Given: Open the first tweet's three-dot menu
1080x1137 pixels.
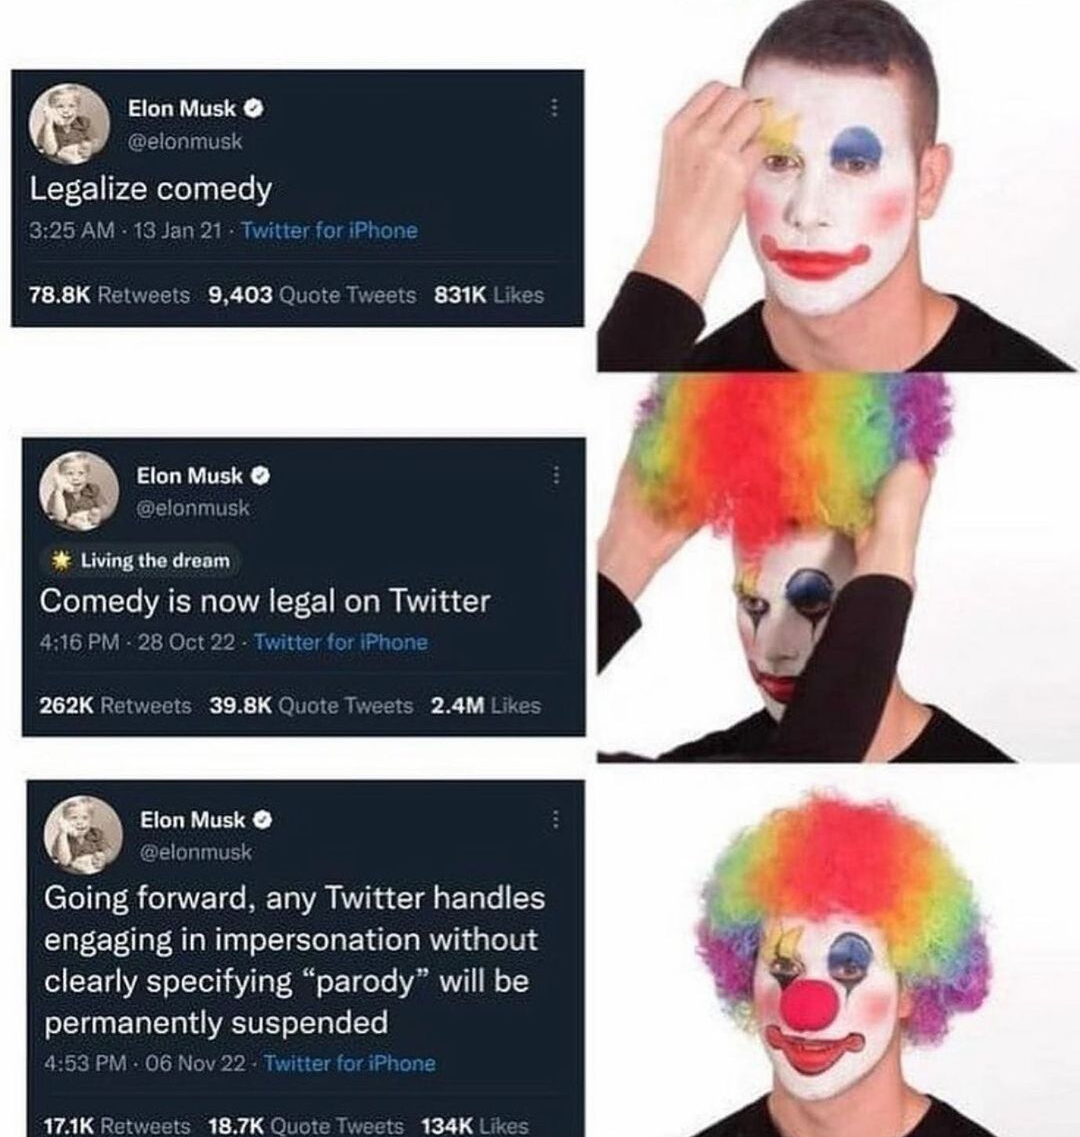Looking at the screenshot, I should 553,108.
